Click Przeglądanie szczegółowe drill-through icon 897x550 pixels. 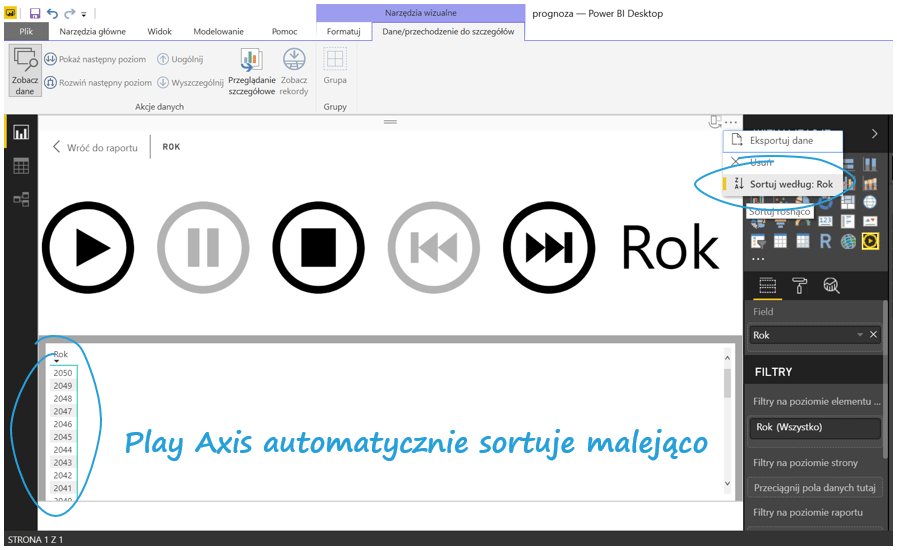251,71
